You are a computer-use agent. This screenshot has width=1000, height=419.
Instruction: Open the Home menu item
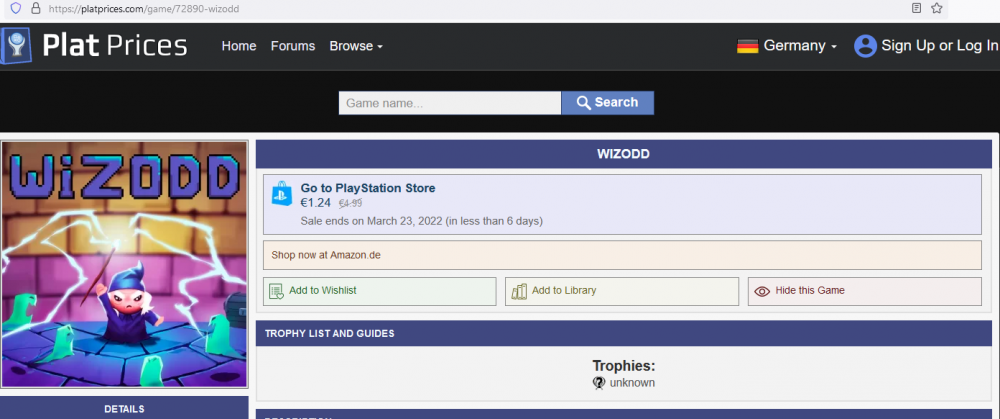coord(239,46)
